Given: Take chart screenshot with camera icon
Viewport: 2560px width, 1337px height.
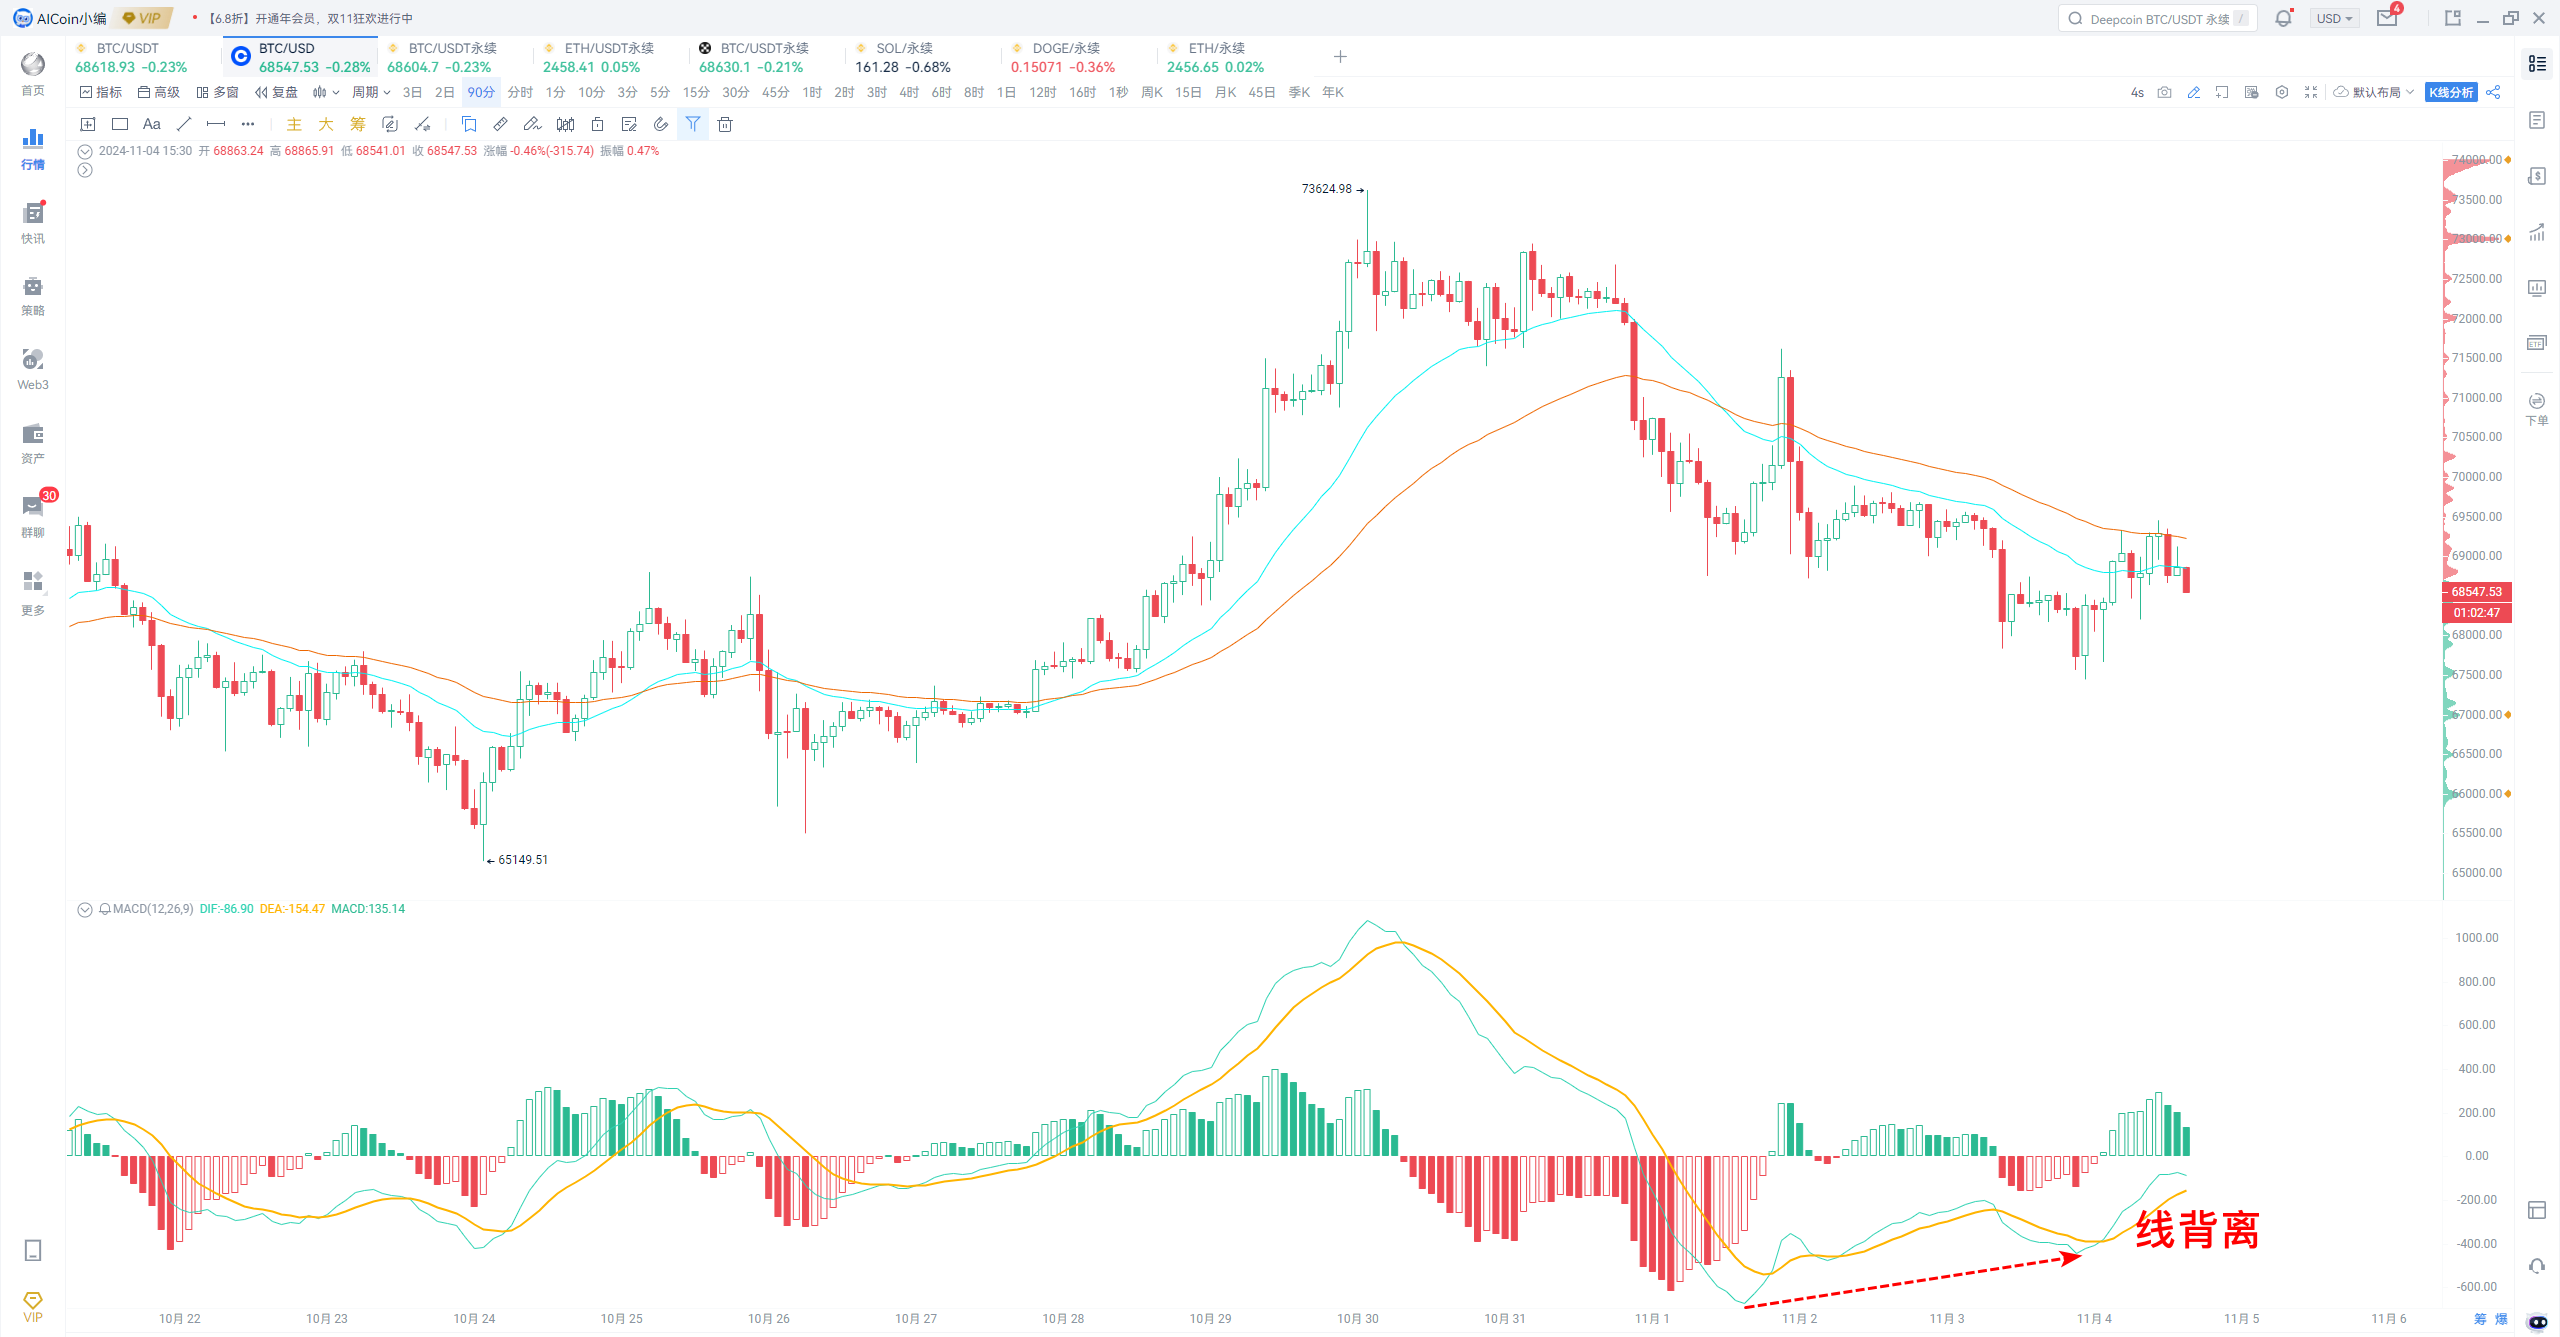Looking at the screenshot, I should 2164,92.
